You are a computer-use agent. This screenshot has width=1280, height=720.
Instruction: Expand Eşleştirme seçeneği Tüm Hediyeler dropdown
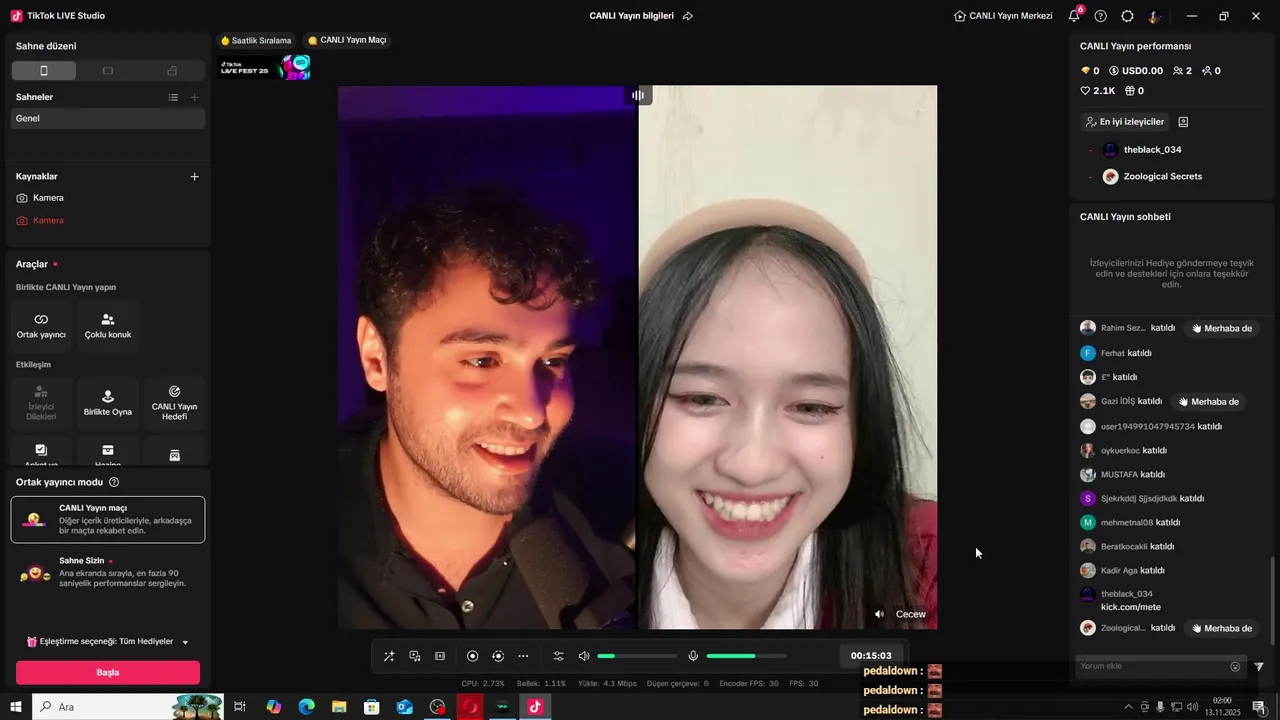click(x=108, y=641)
